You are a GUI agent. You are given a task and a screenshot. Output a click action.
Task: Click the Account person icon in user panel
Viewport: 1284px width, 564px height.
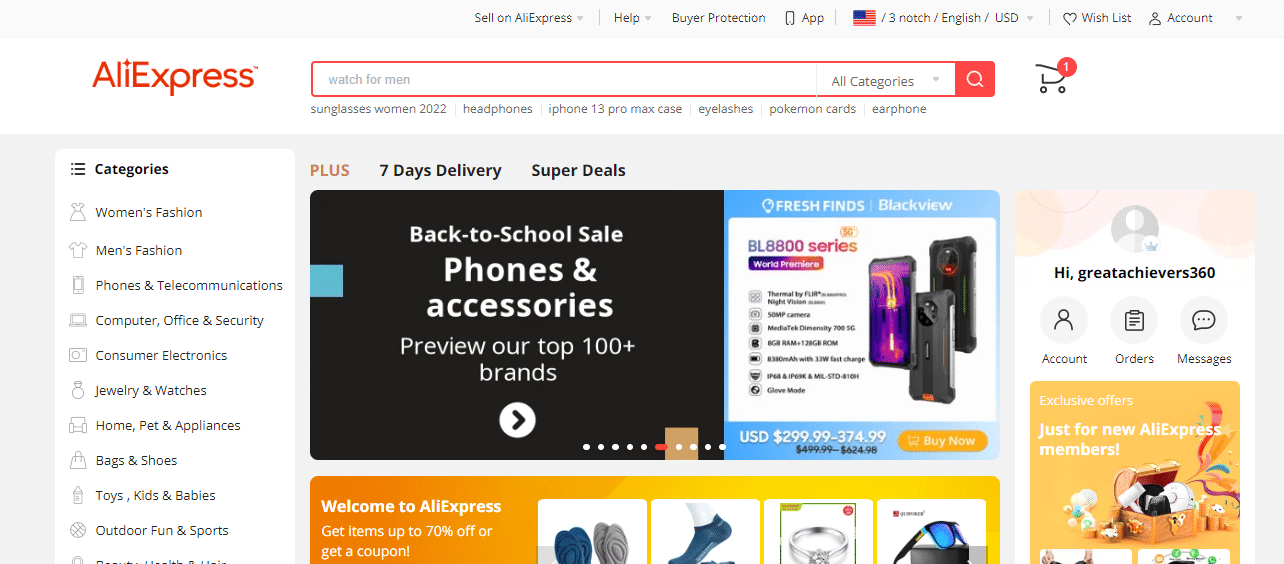coord(1064,320)
